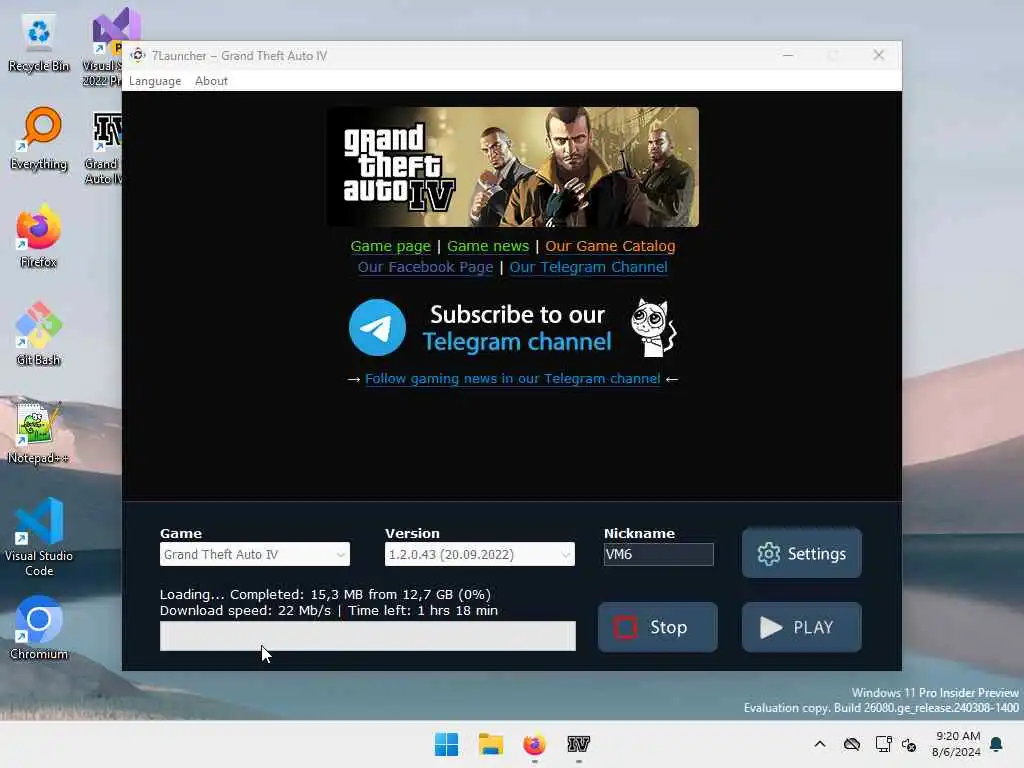
Task: Select the Recycle Bin desktop icon
Action: click(x=39, y=42)
